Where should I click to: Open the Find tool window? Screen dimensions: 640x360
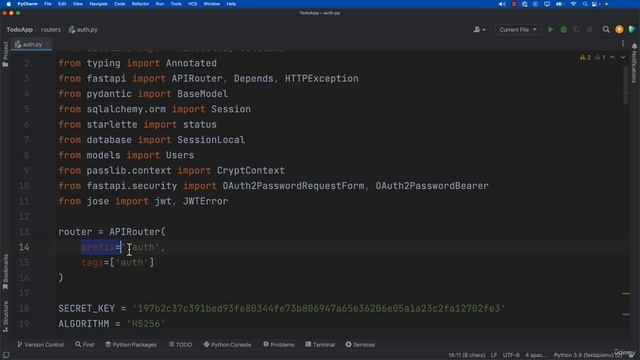84,344
